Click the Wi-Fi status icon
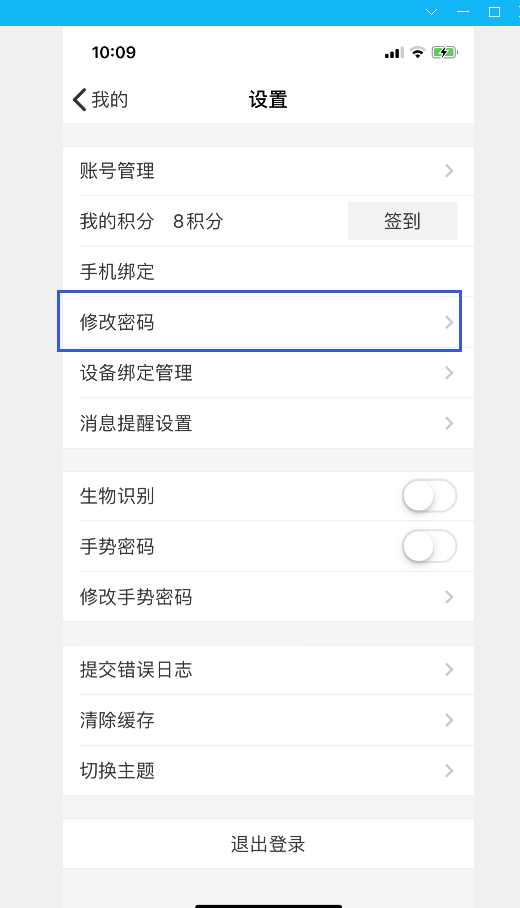The image size is (520, 908). point(417,53)
